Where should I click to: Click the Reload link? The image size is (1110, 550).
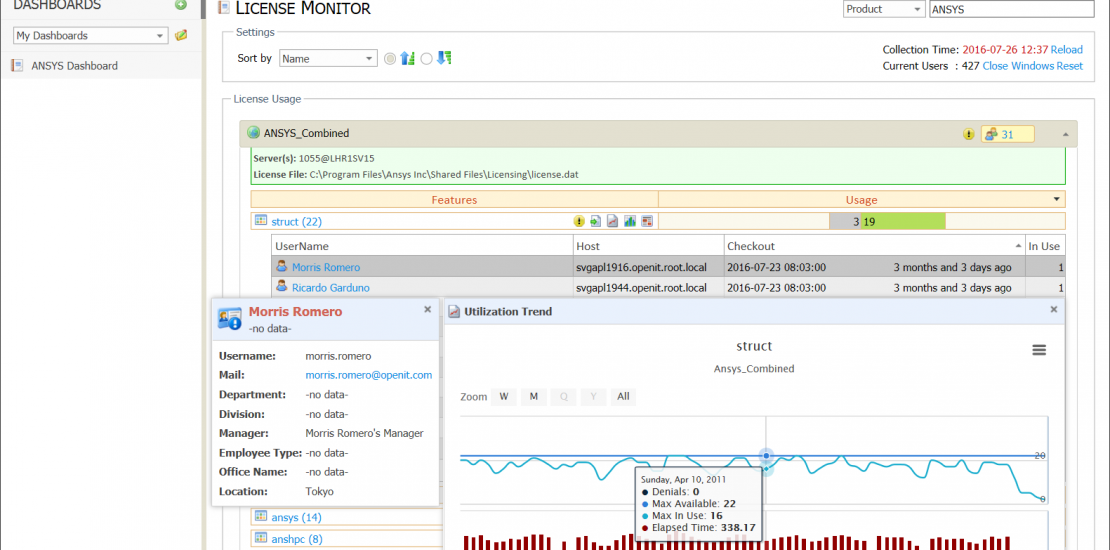click(1066, 50)
